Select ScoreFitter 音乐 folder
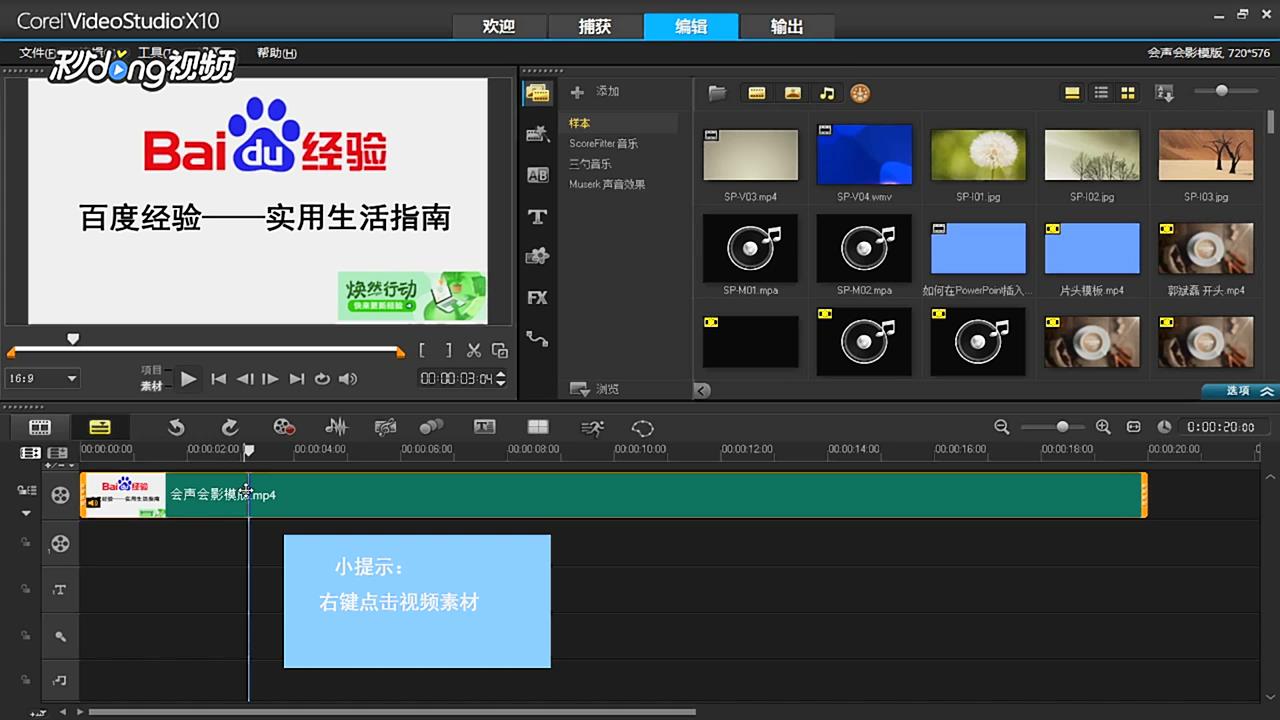 604,144
